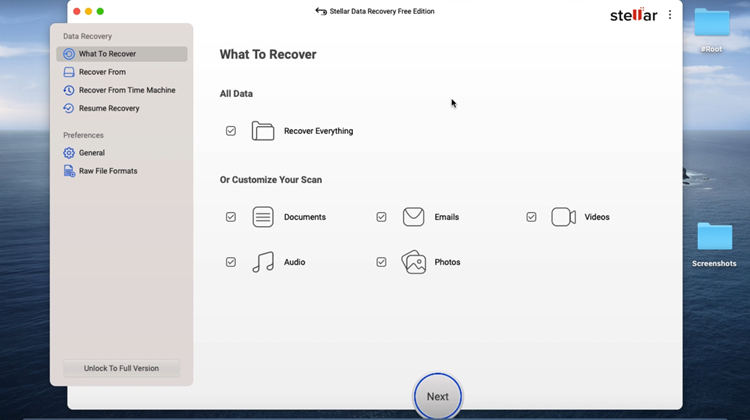This screenshot has width=750, height=420.
Task: Click the Recover From drive icon
Action: pos(69,72)
